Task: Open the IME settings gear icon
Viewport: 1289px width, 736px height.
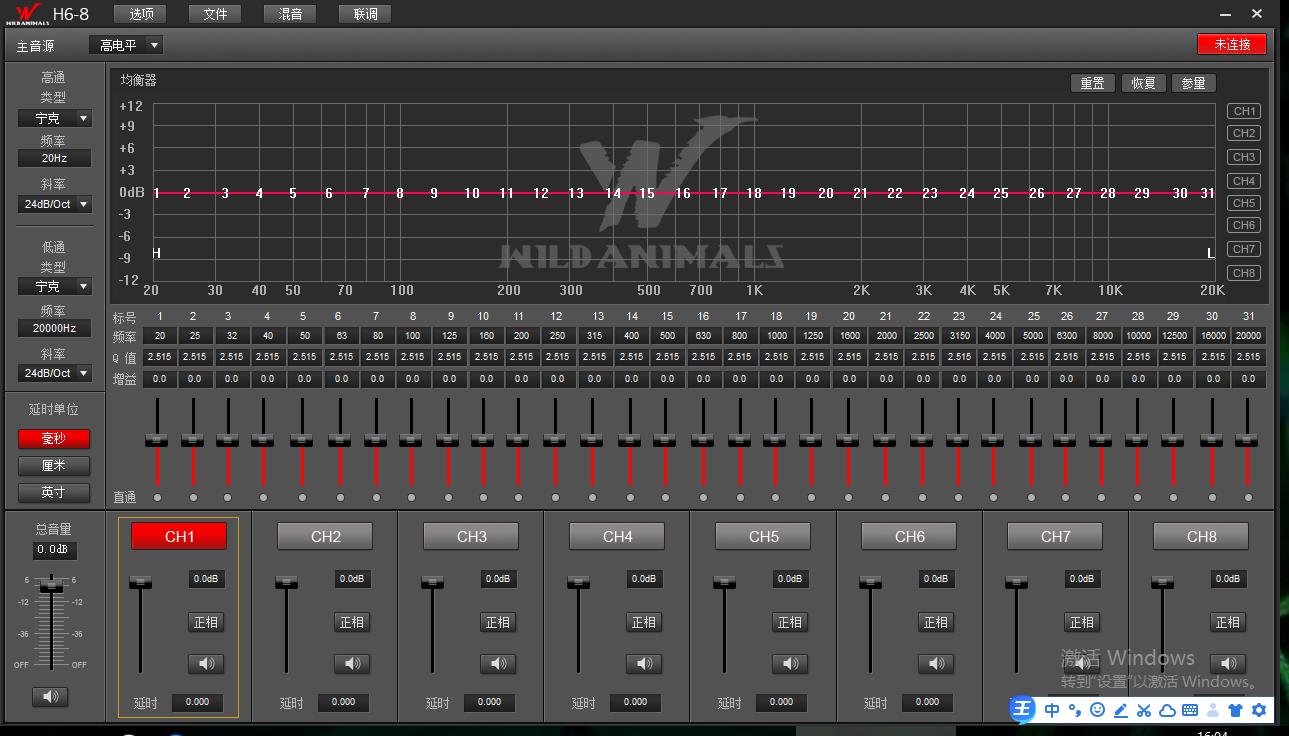Action: (1258, 710)
